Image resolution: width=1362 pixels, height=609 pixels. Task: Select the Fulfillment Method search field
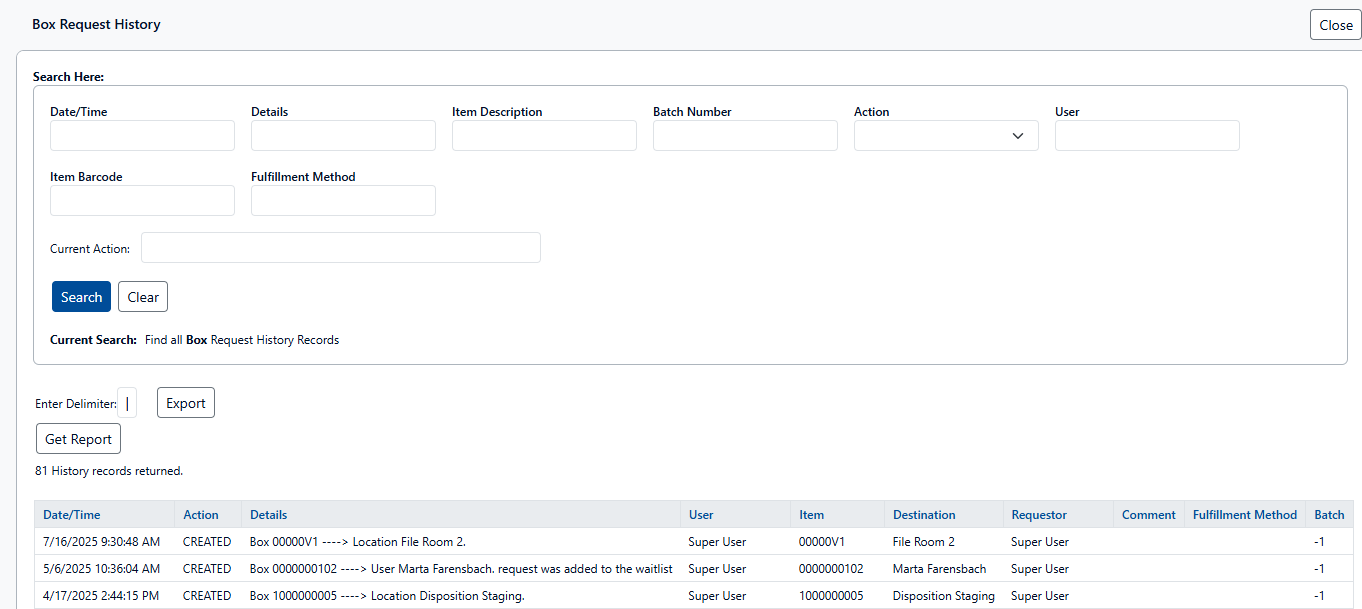coord(343,201)
